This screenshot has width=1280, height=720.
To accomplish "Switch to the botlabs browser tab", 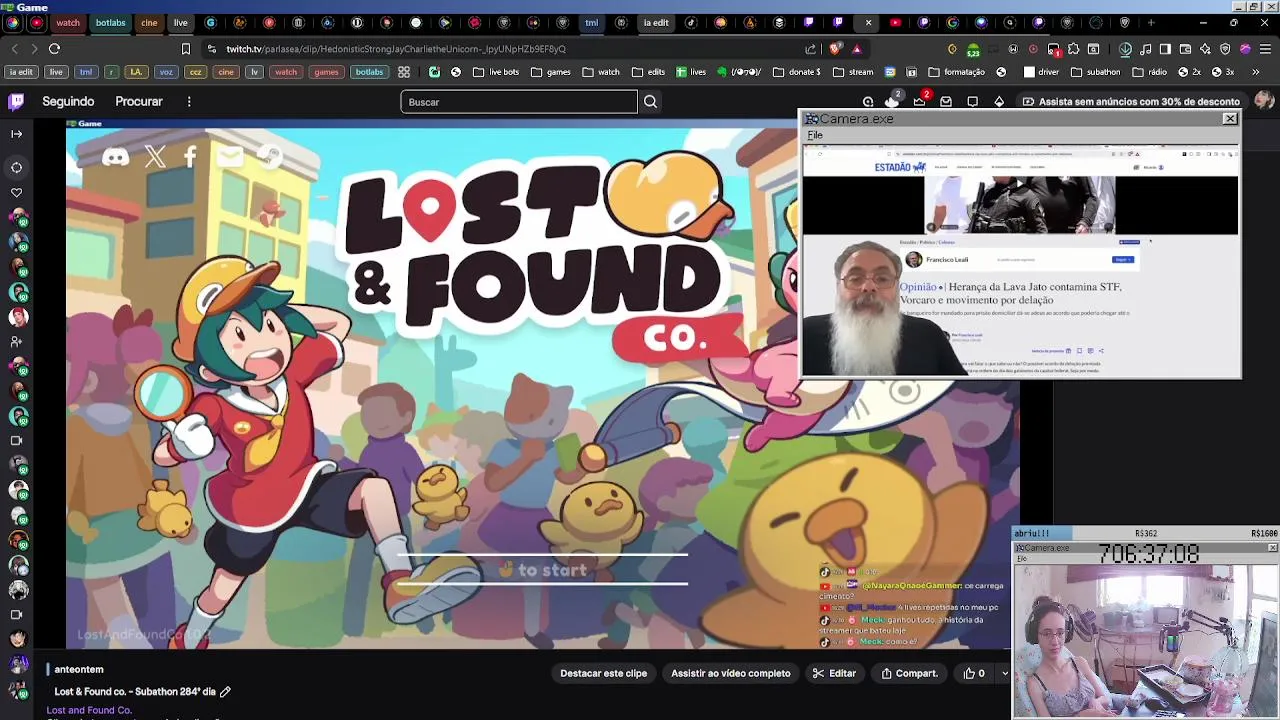I will (x=110, y=22).
